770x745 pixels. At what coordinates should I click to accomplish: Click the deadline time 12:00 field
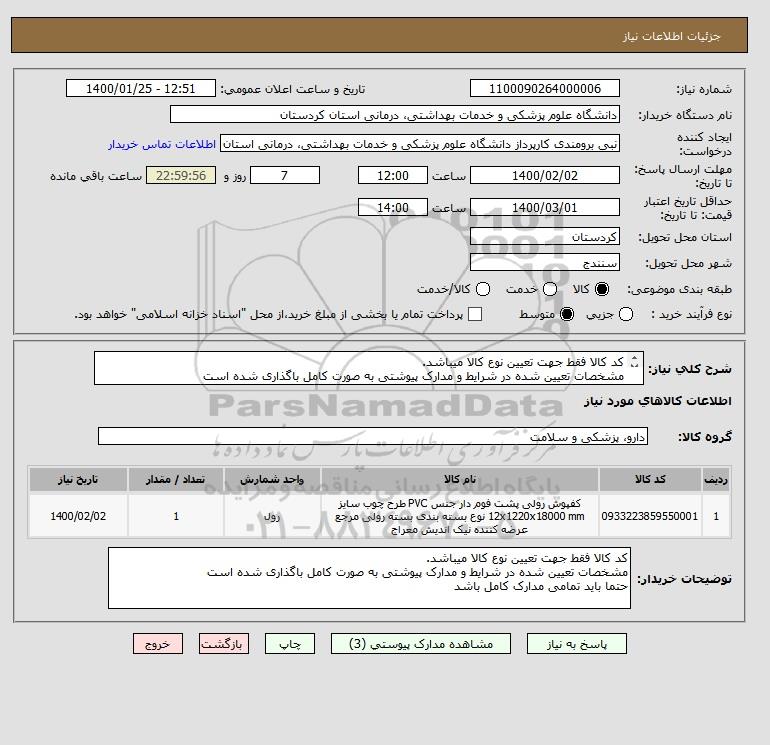[393, 175]
